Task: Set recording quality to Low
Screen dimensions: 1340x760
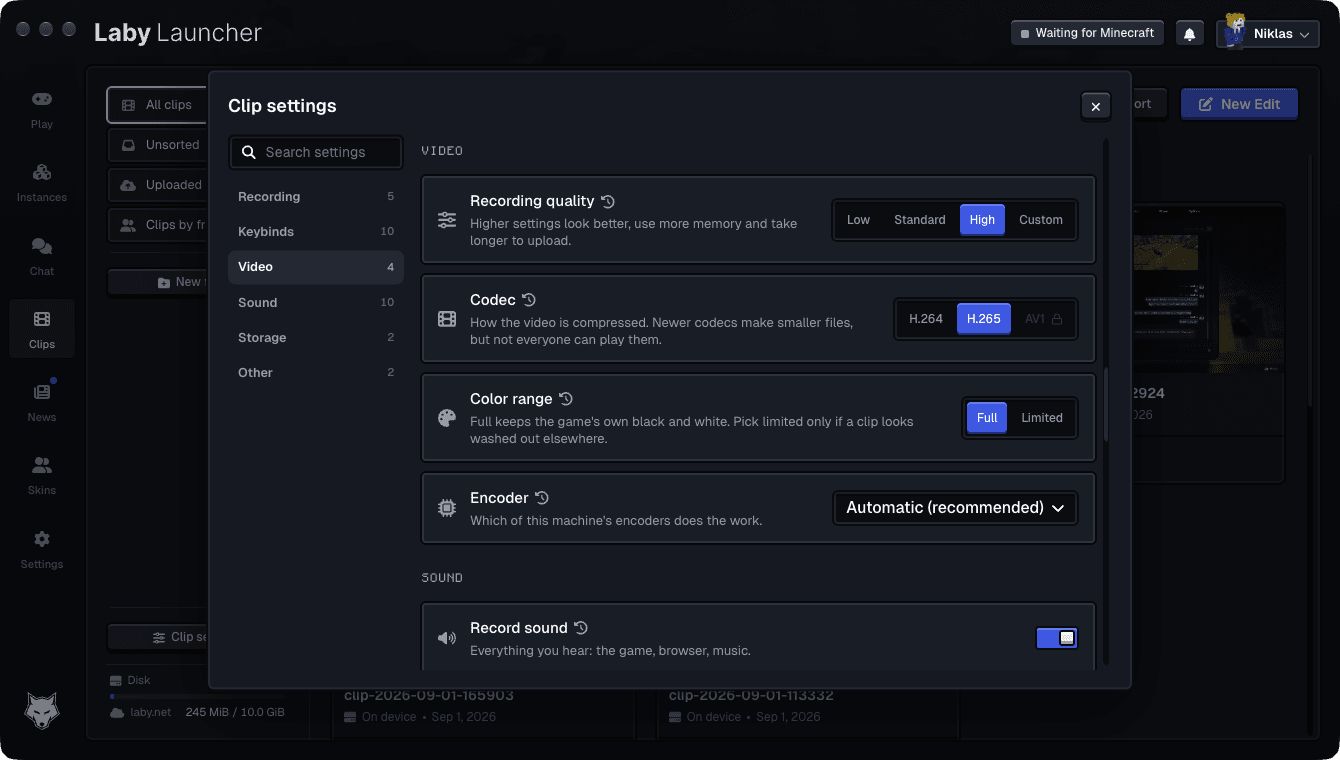Action: pos(858,220)
